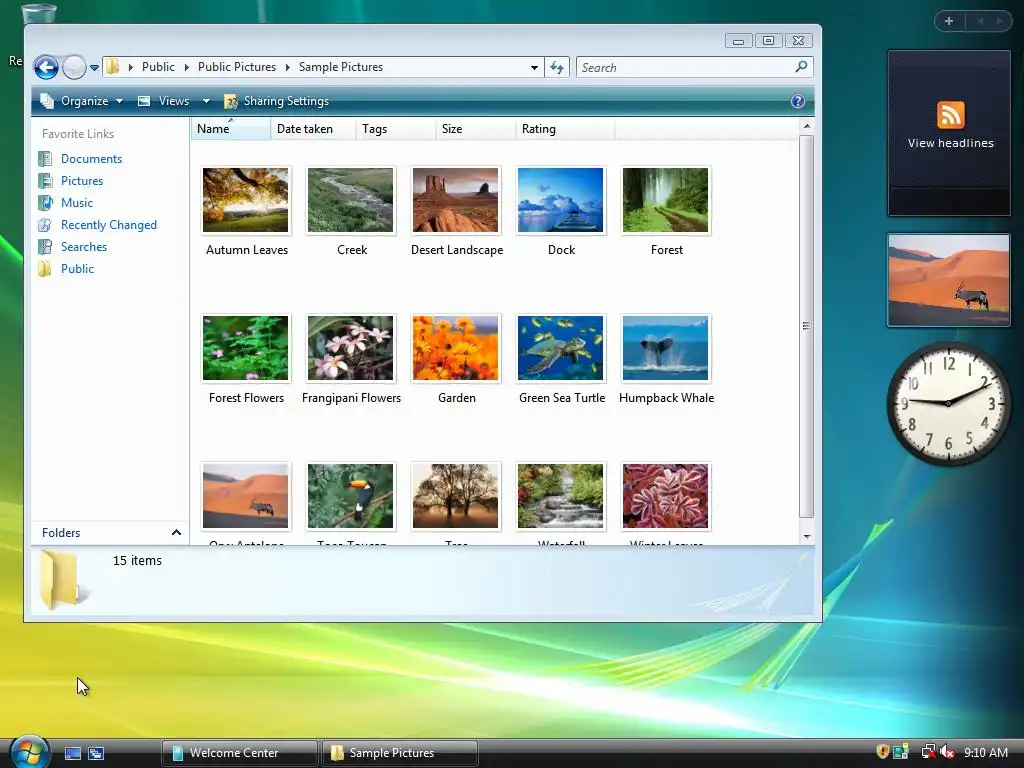The image size is (1024, 768).
Task: Sort by the Date taken column
Action: (x=313, y=129)
